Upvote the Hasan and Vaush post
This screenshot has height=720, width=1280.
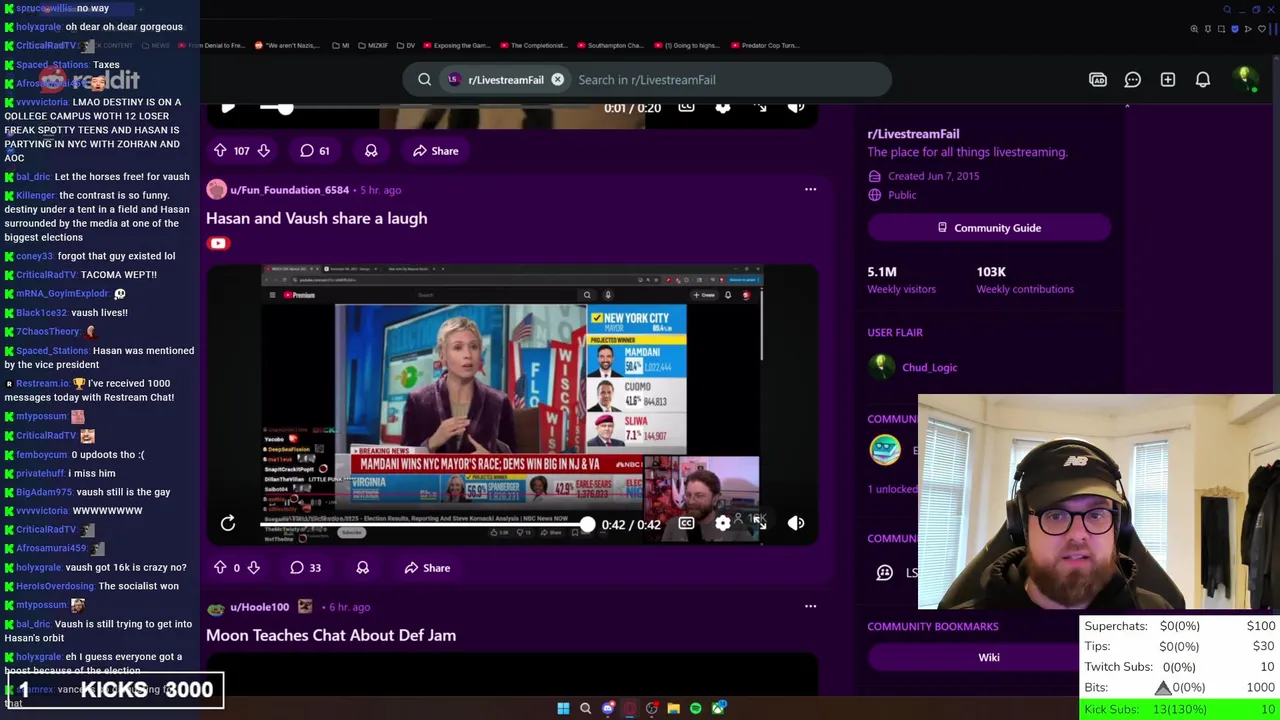(220, 568)
